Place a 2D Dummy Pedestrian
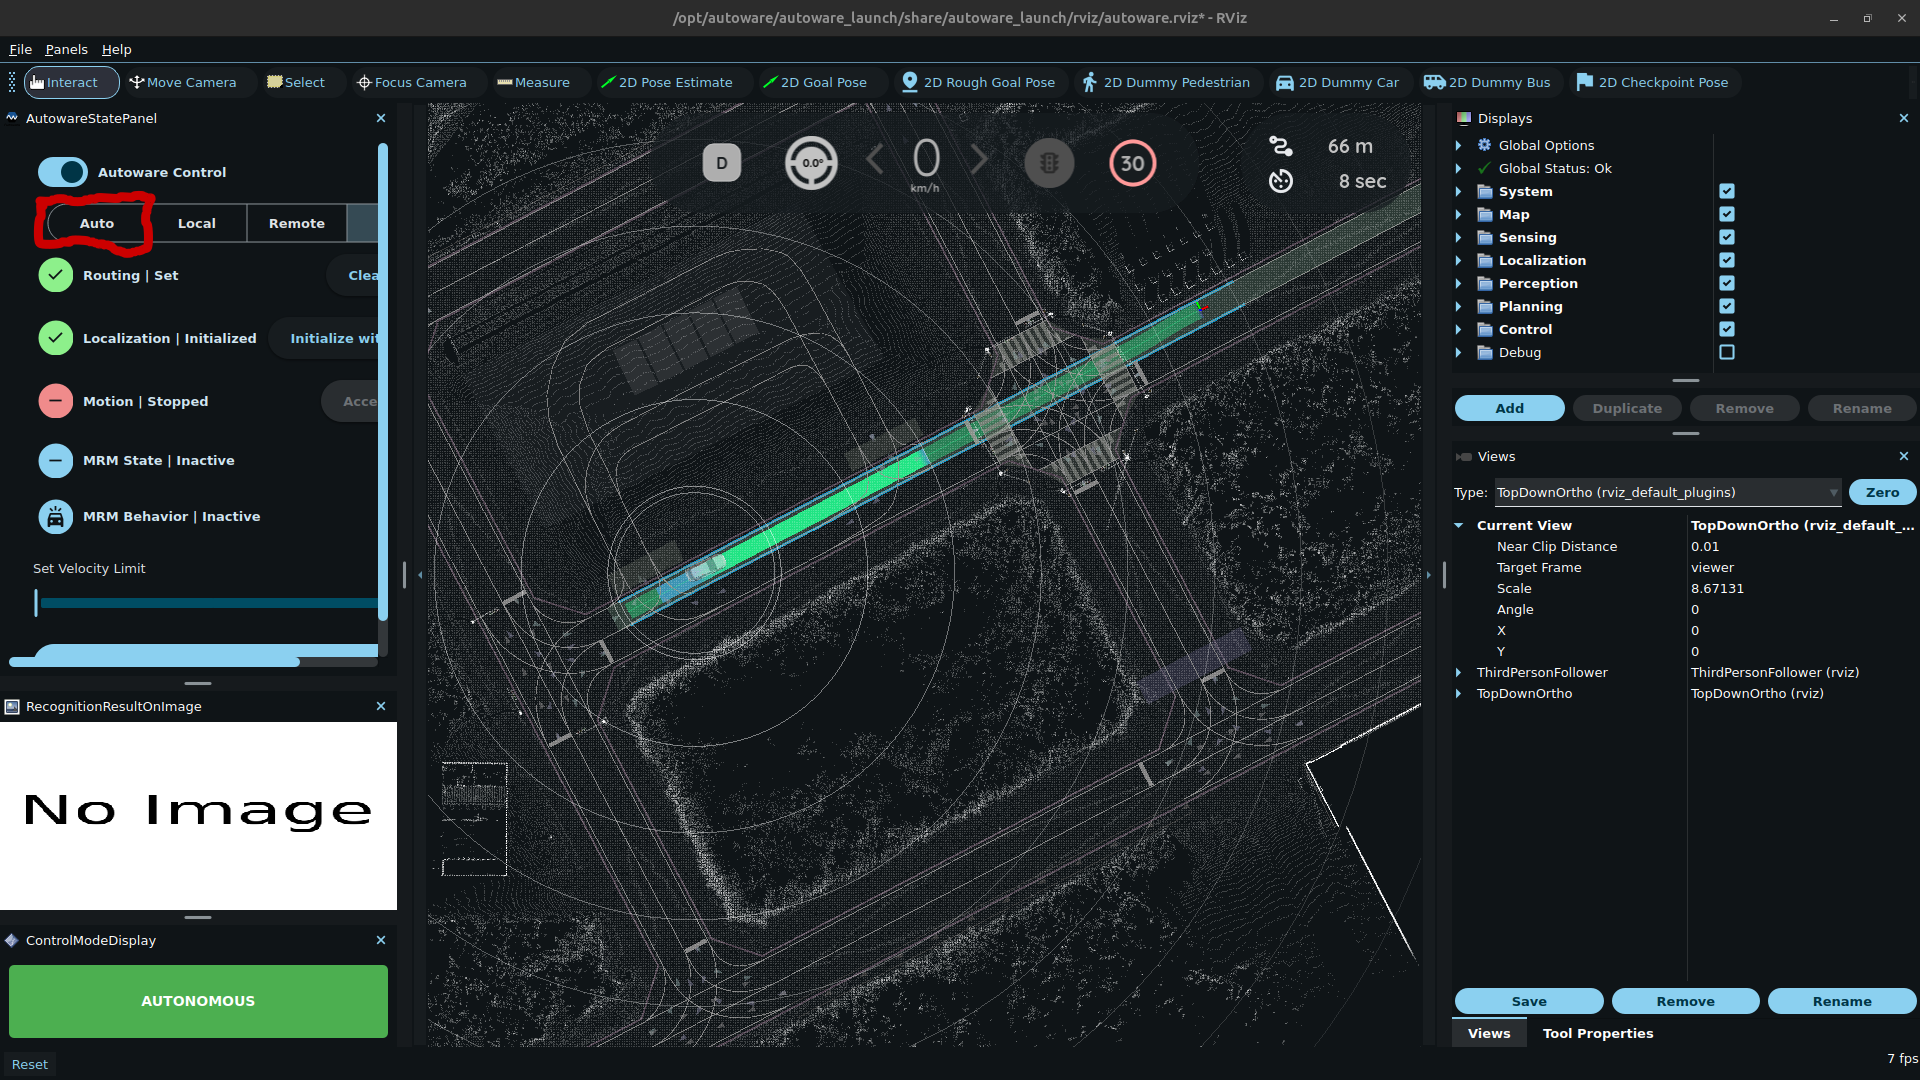1920x1080 pixels. pyautogui.click(x=1166, y=82)
